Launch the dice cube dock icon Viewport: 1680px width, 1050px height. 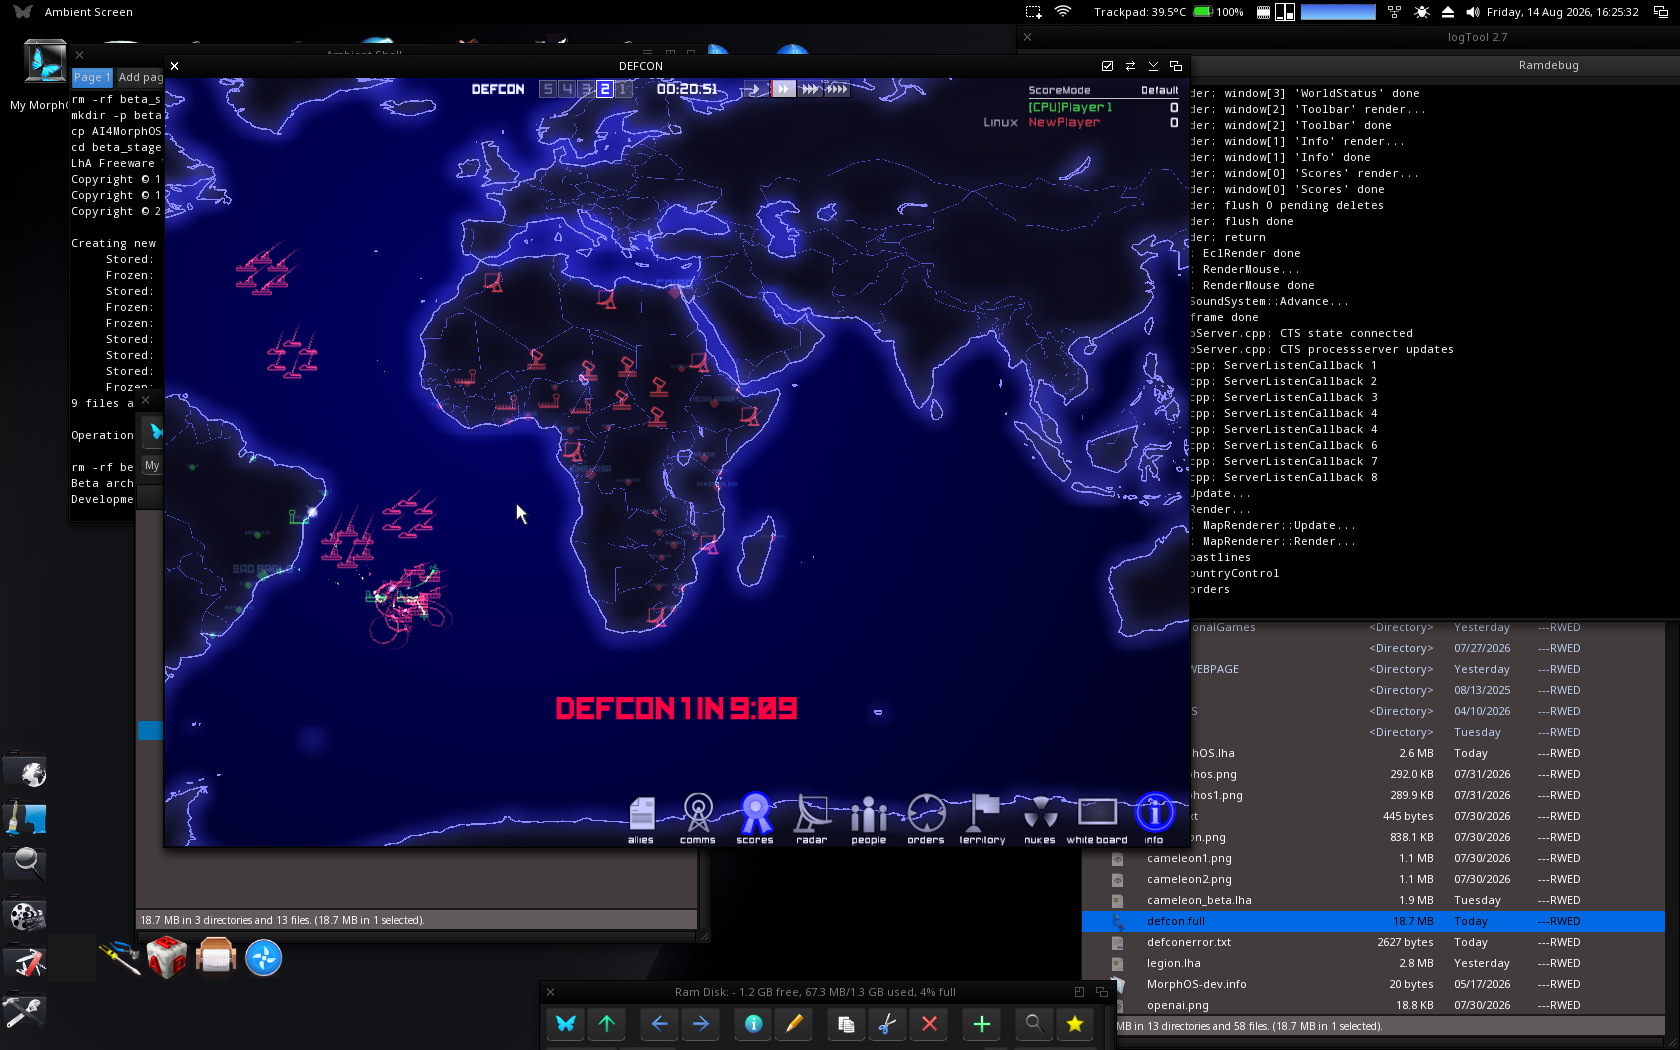point(166,957)
